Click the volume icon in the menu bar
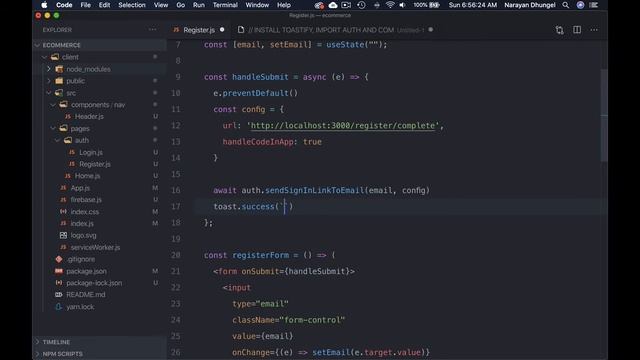This screenshot has height=360, width=640. click(402, 5)
